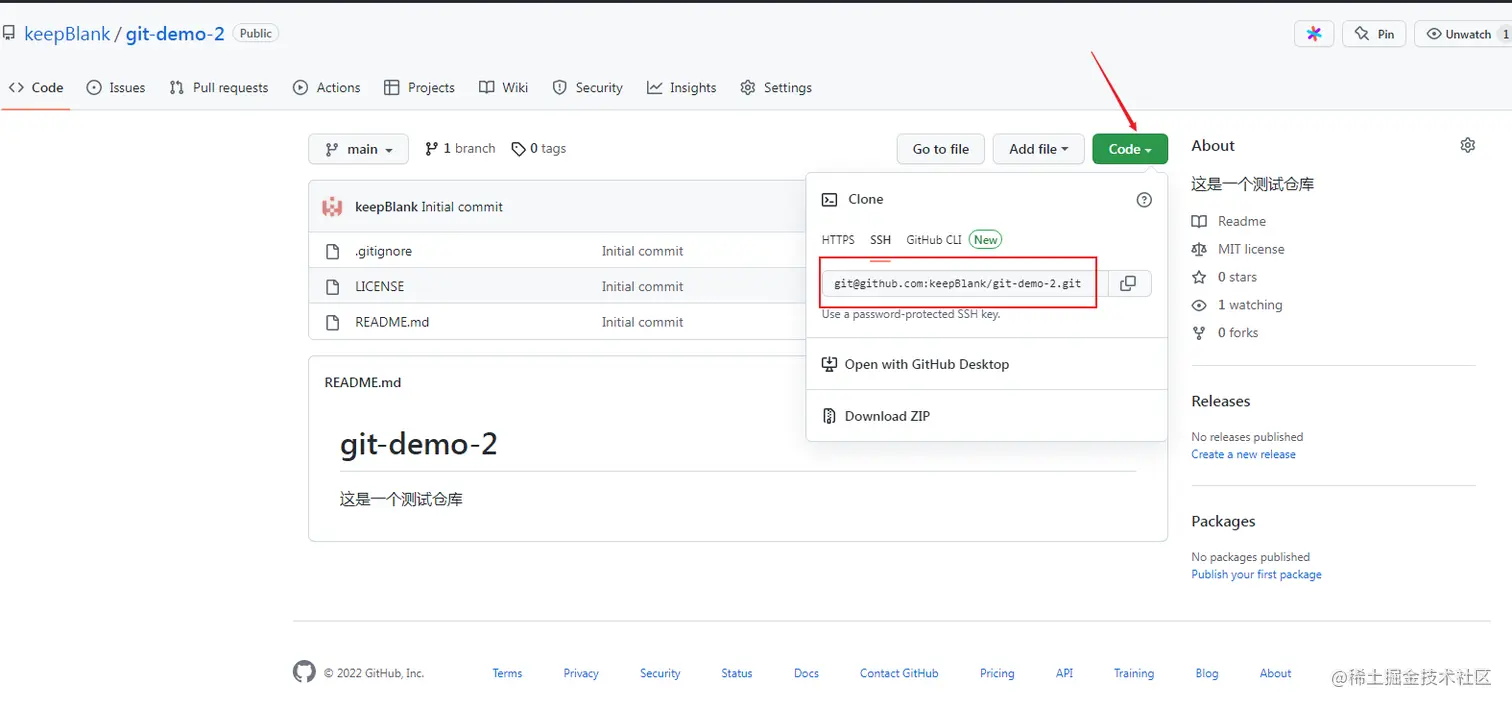This screenshot has height=708, width=1512.
Task: Click the Privacy footer link
Action: (x=581, y=673)
